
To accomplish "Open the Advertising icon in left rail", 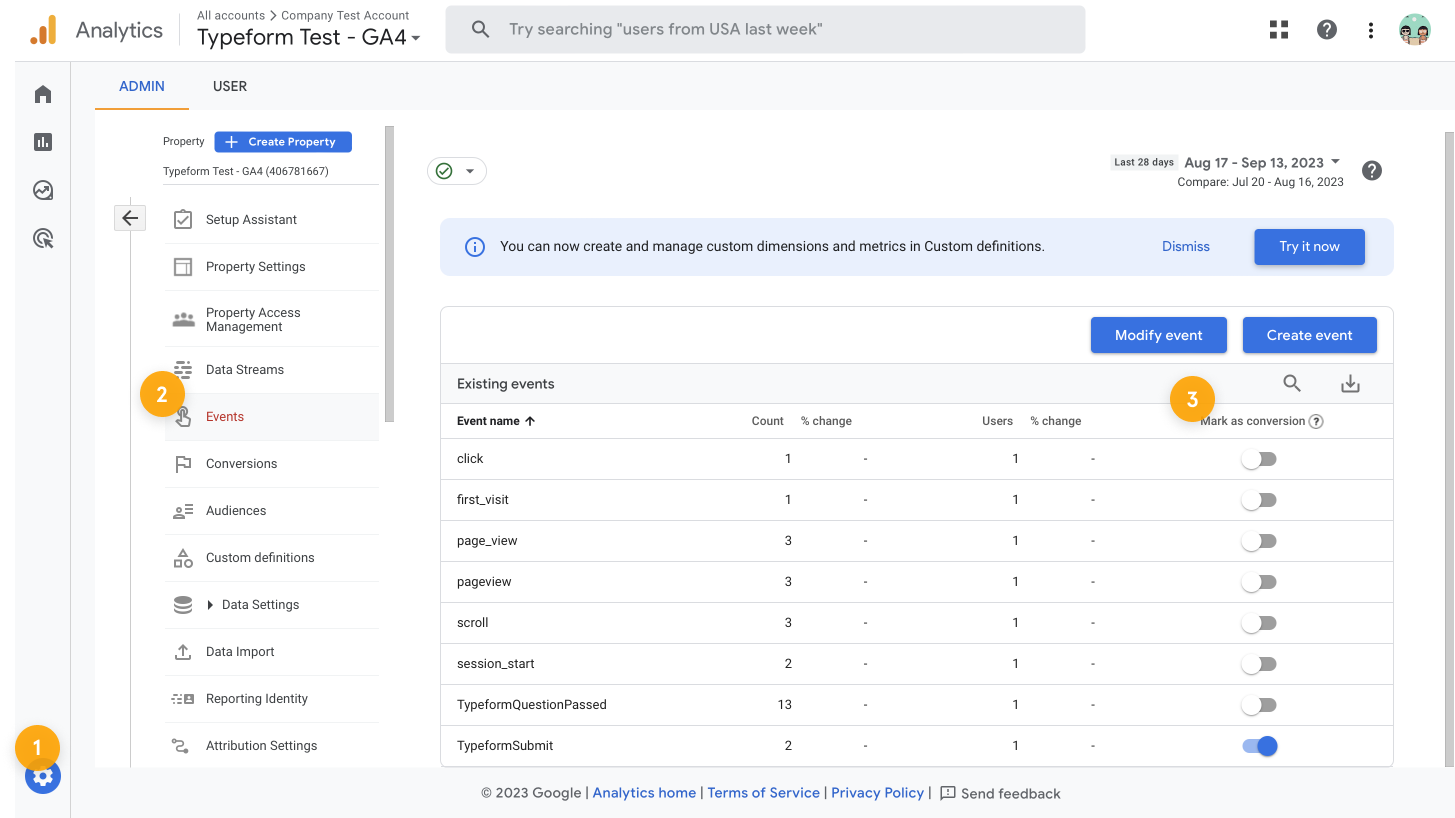I will click(43, 238).
